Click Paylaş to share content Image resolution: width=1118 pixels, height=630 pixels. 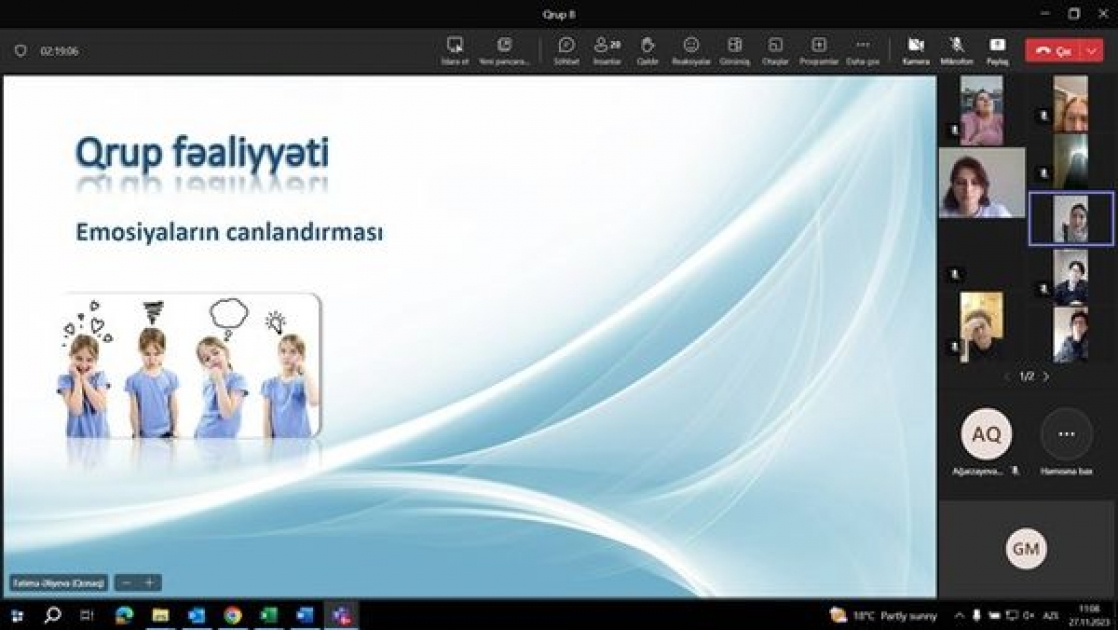[x=998, y=50]
